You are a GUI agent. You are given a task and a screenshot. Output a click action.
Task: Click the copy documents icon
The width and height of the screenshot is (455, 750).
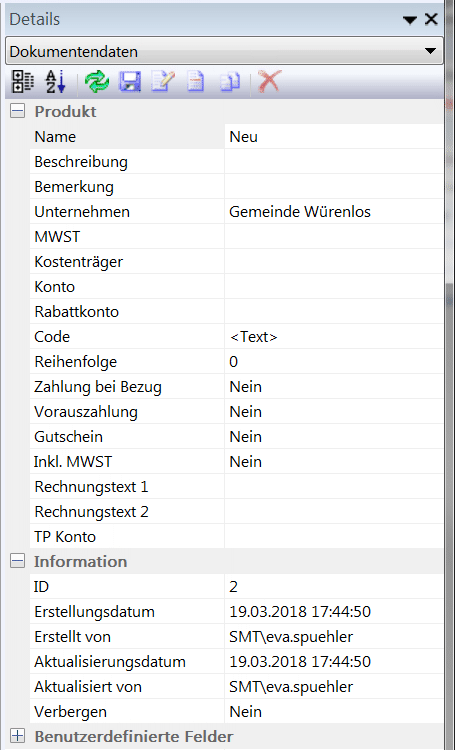tap(230, 81)
